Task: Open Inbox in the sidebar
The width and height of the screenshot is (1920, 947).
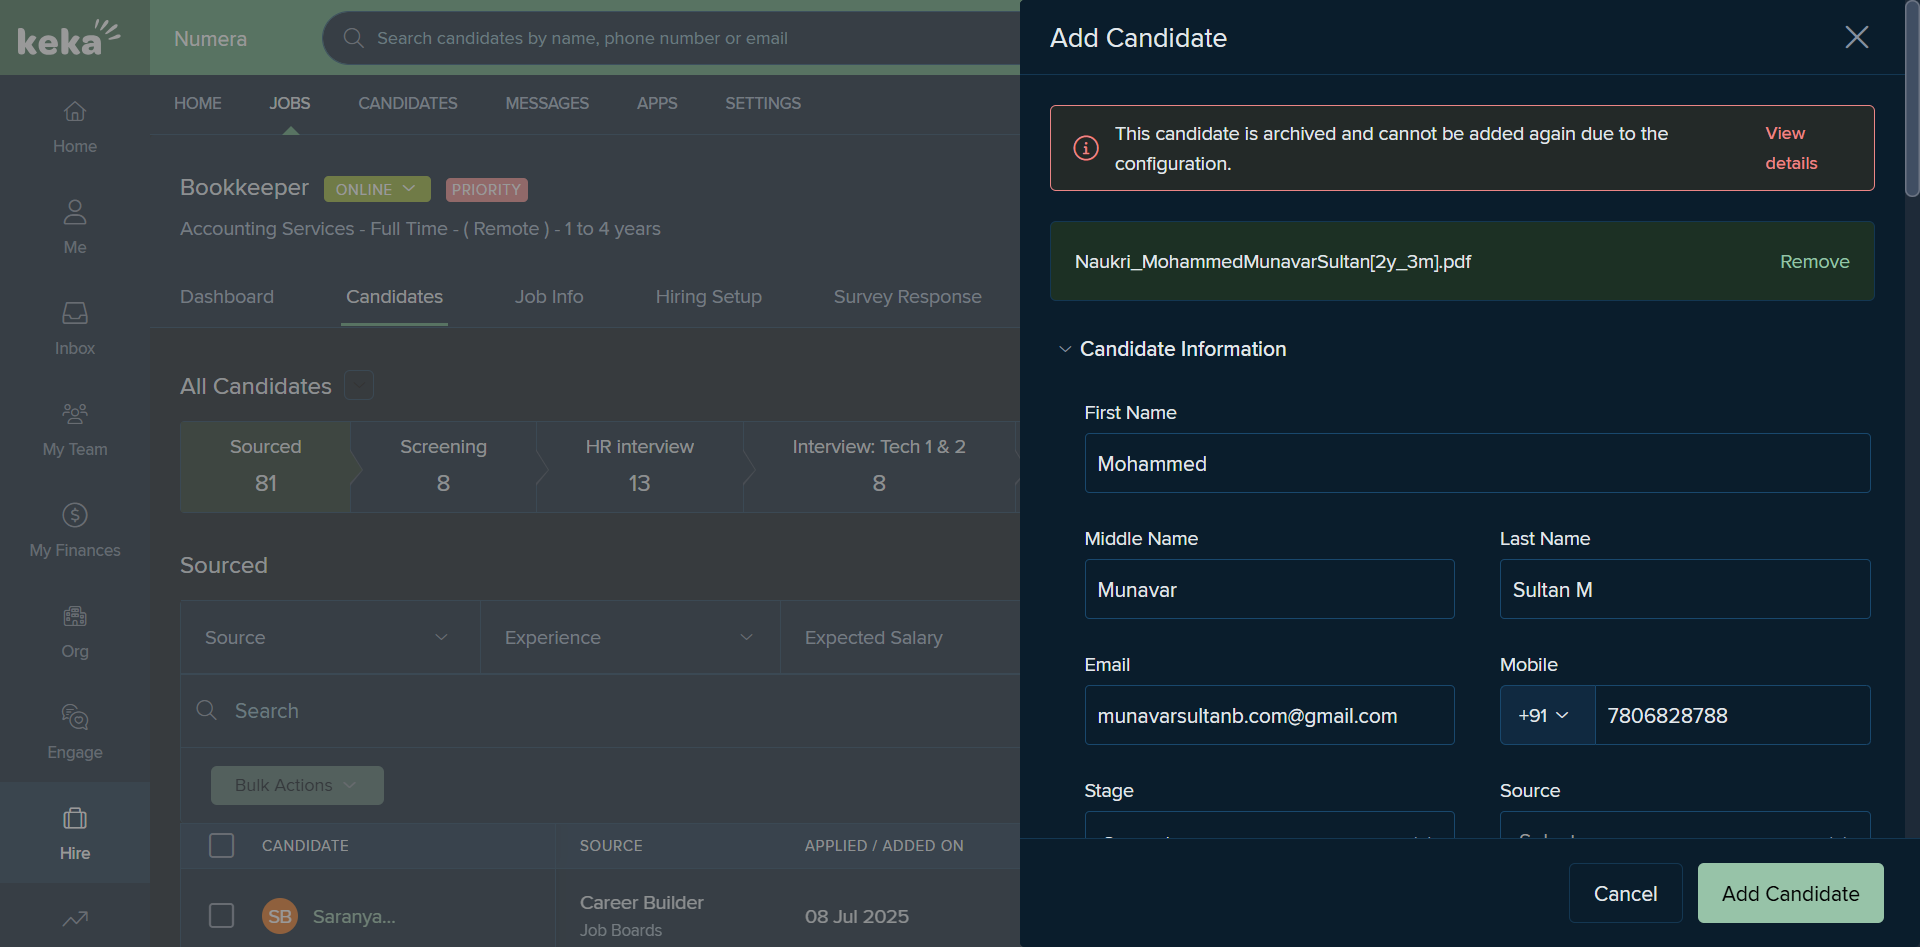Action: point(75,328)
